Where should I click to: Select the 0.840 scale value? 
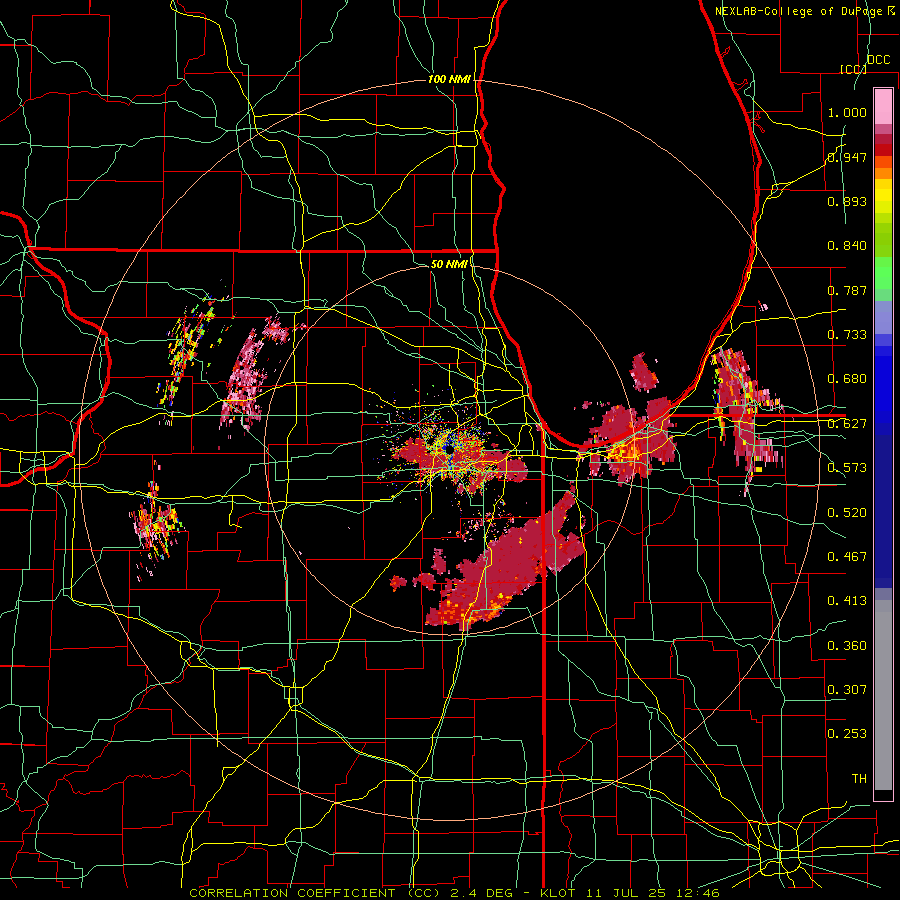[x=847, y=246]
